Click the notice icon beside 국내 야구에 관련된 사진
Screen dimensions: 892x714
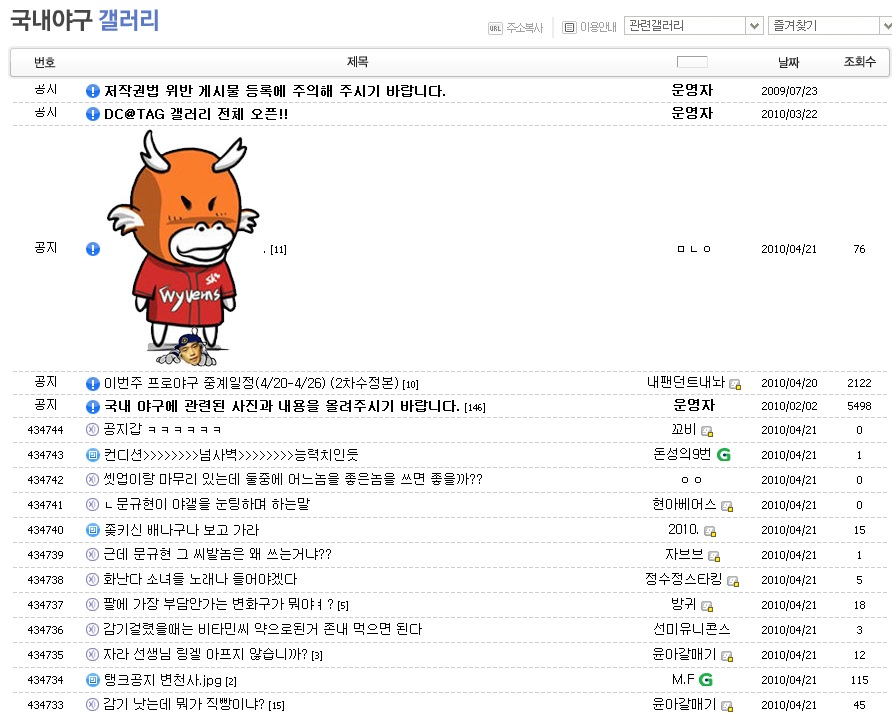tap(93, 407)
